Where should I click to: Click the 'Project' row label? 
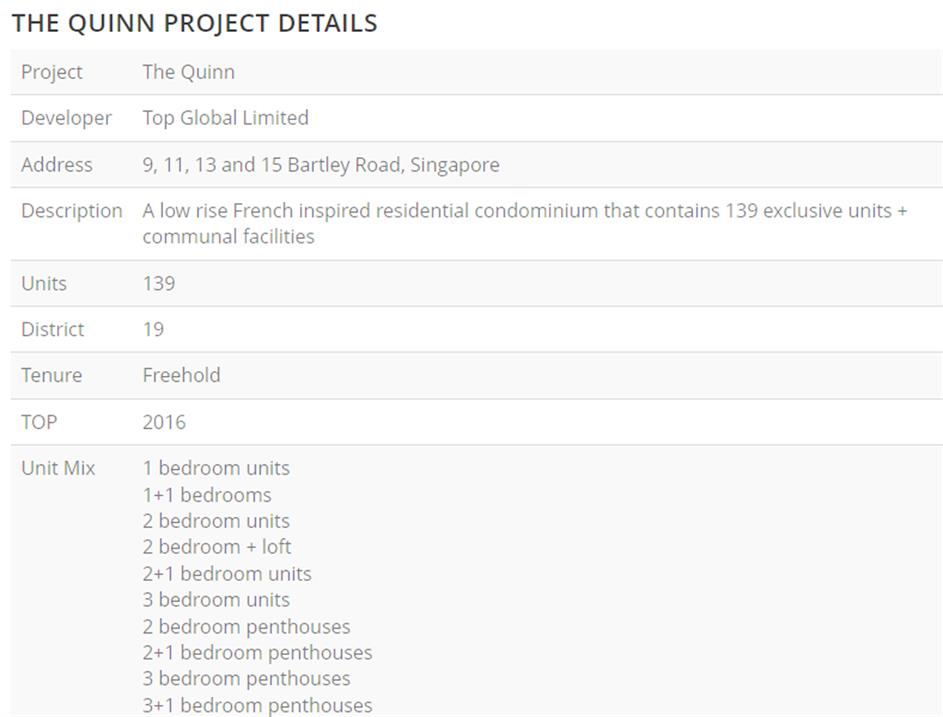tap(52, 72)
